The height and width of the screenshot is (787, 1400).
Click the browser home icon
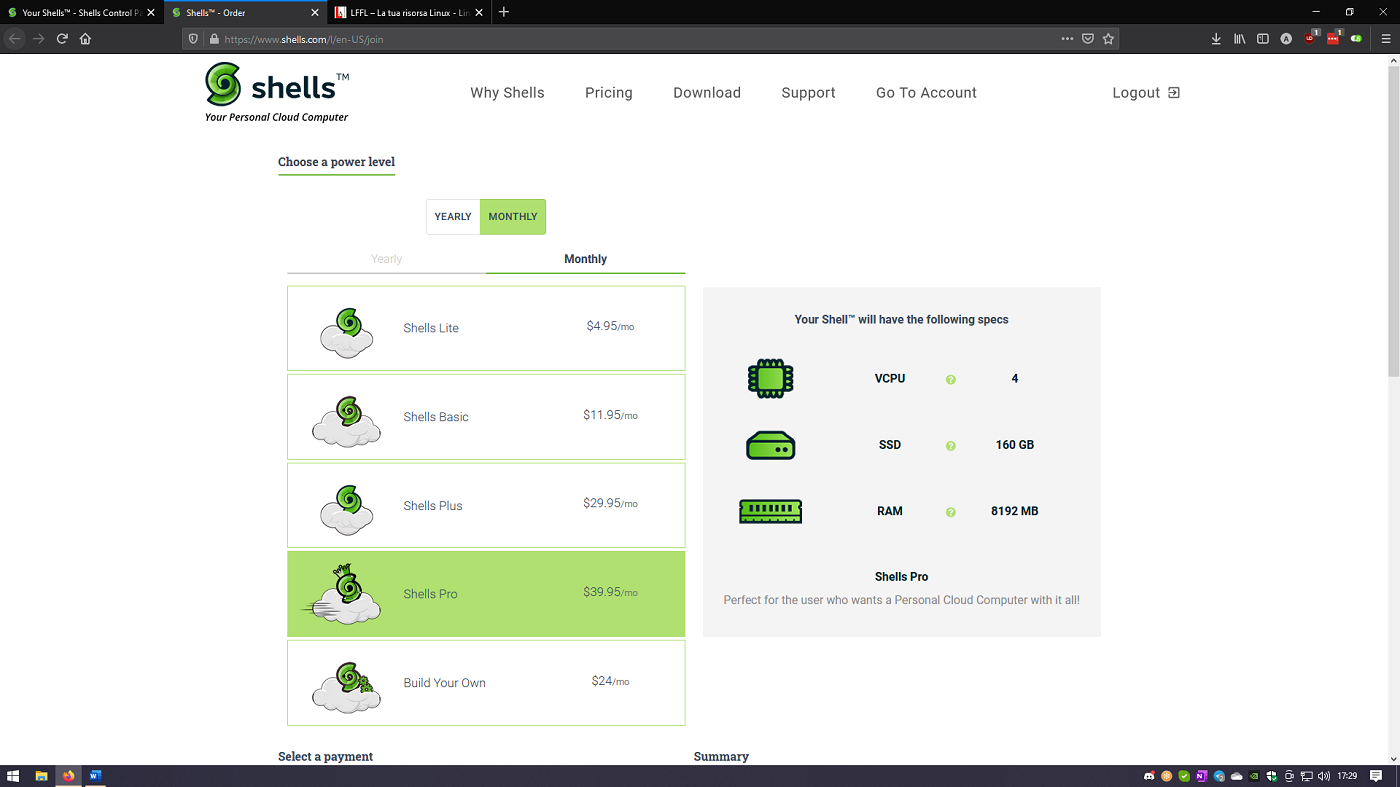click(x=85, y=39)
